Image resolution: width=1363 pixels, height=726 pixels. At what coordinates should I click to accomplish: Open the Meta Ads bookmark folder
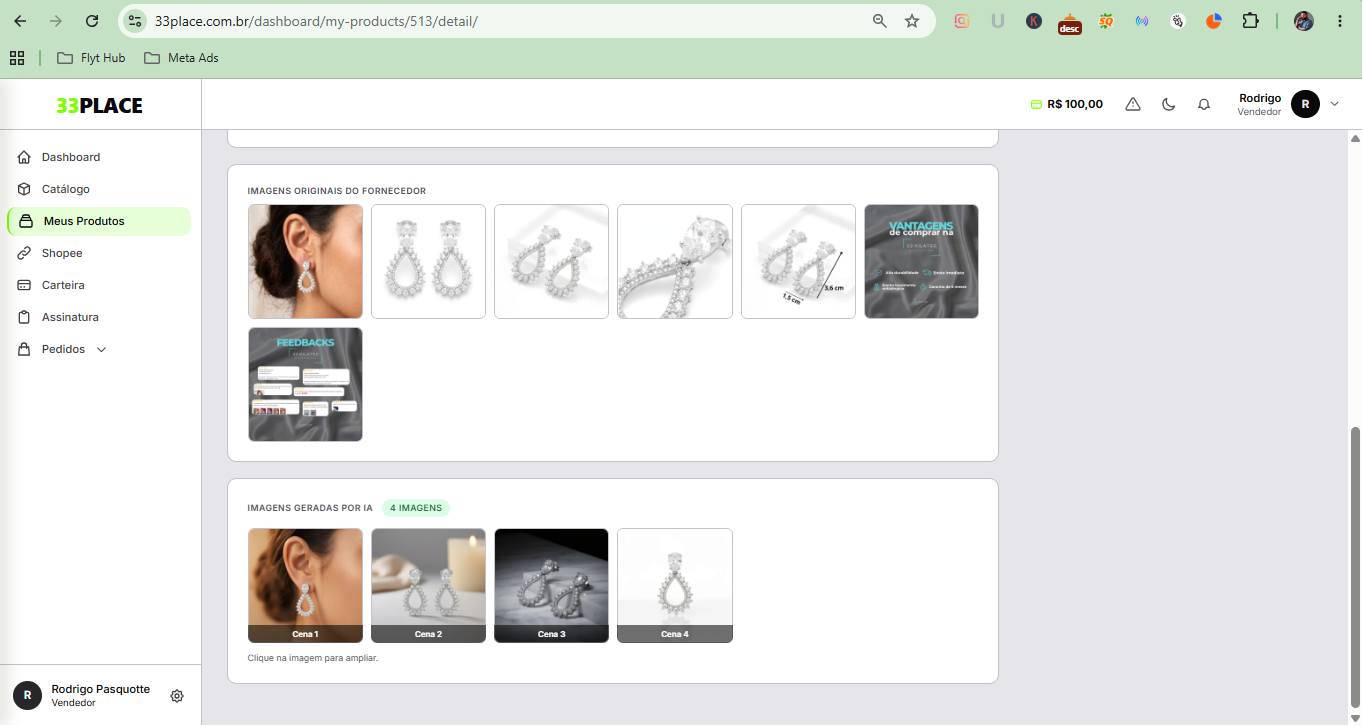181,58
